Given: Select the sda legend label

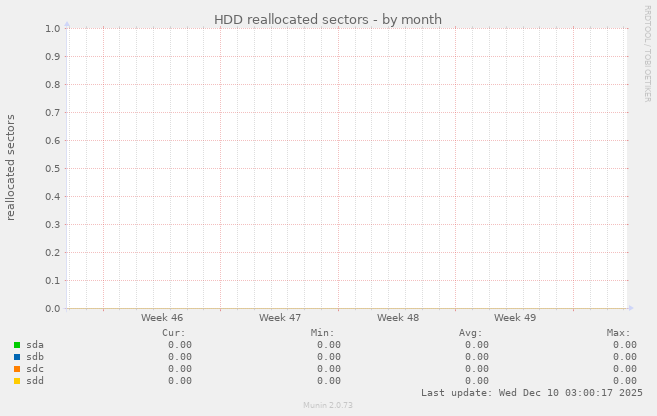Looking at the screenshot, I should [35, 345].
